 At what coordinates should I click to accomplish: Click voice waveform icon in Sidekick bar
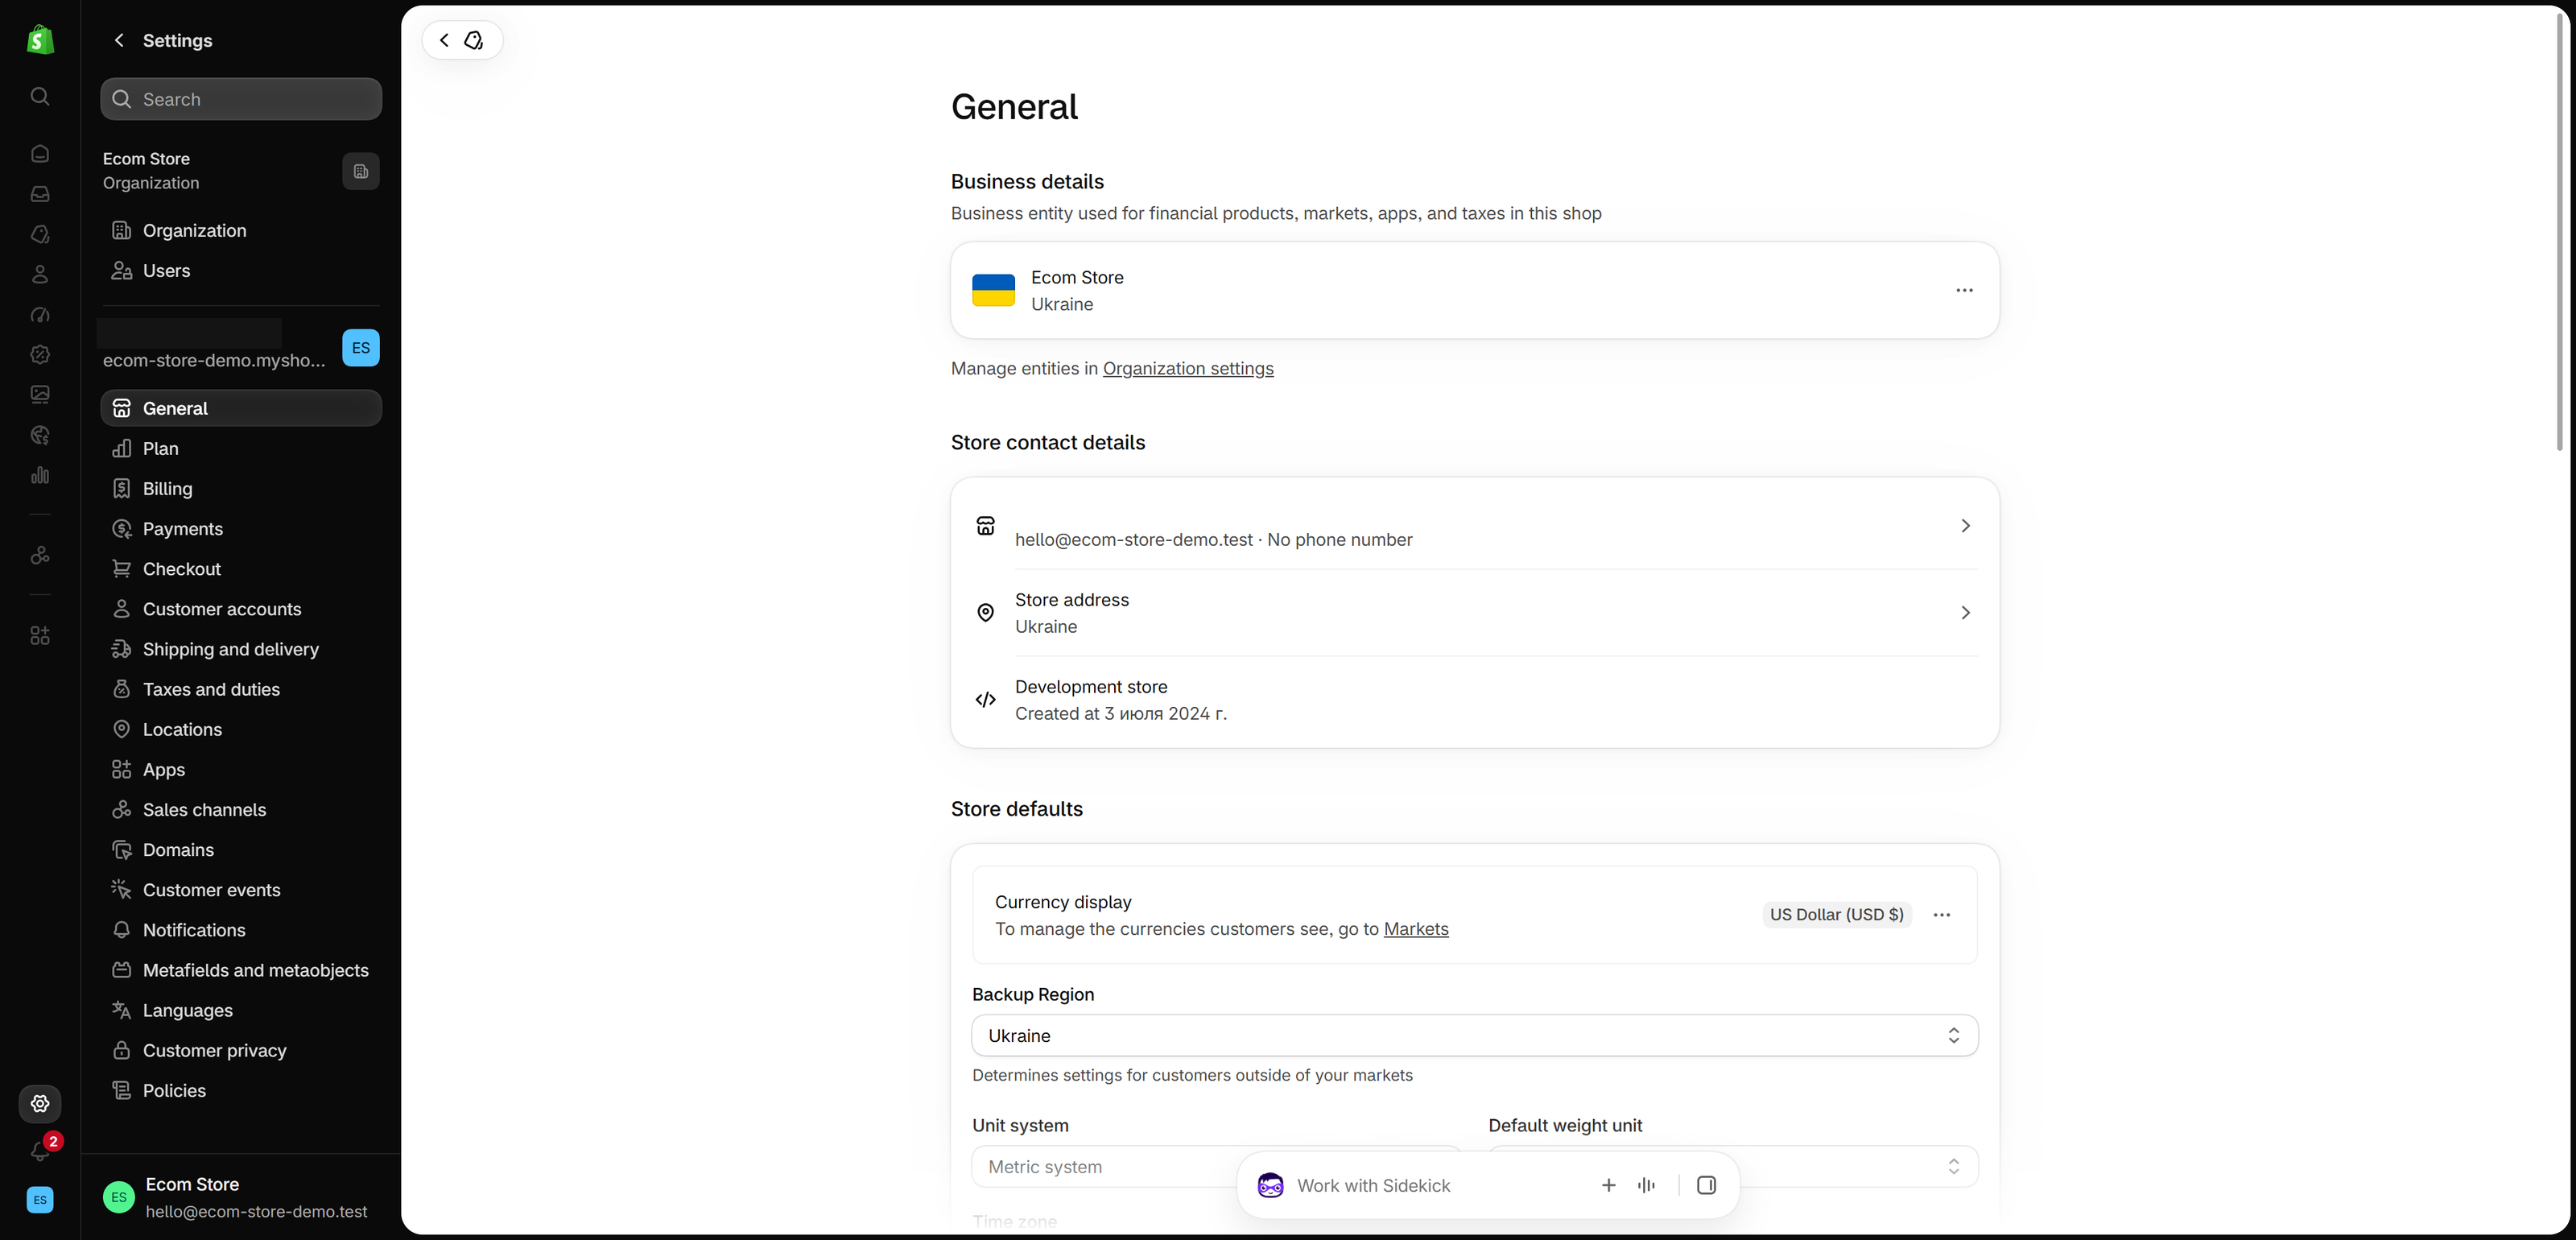[x=1647, y=1185]
